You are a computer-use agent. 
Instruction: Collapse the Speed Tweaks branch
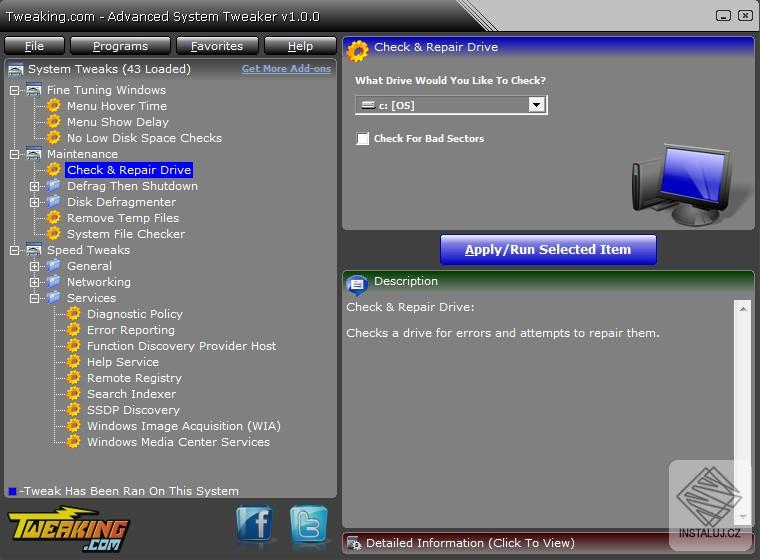click(x=15, y=250)
